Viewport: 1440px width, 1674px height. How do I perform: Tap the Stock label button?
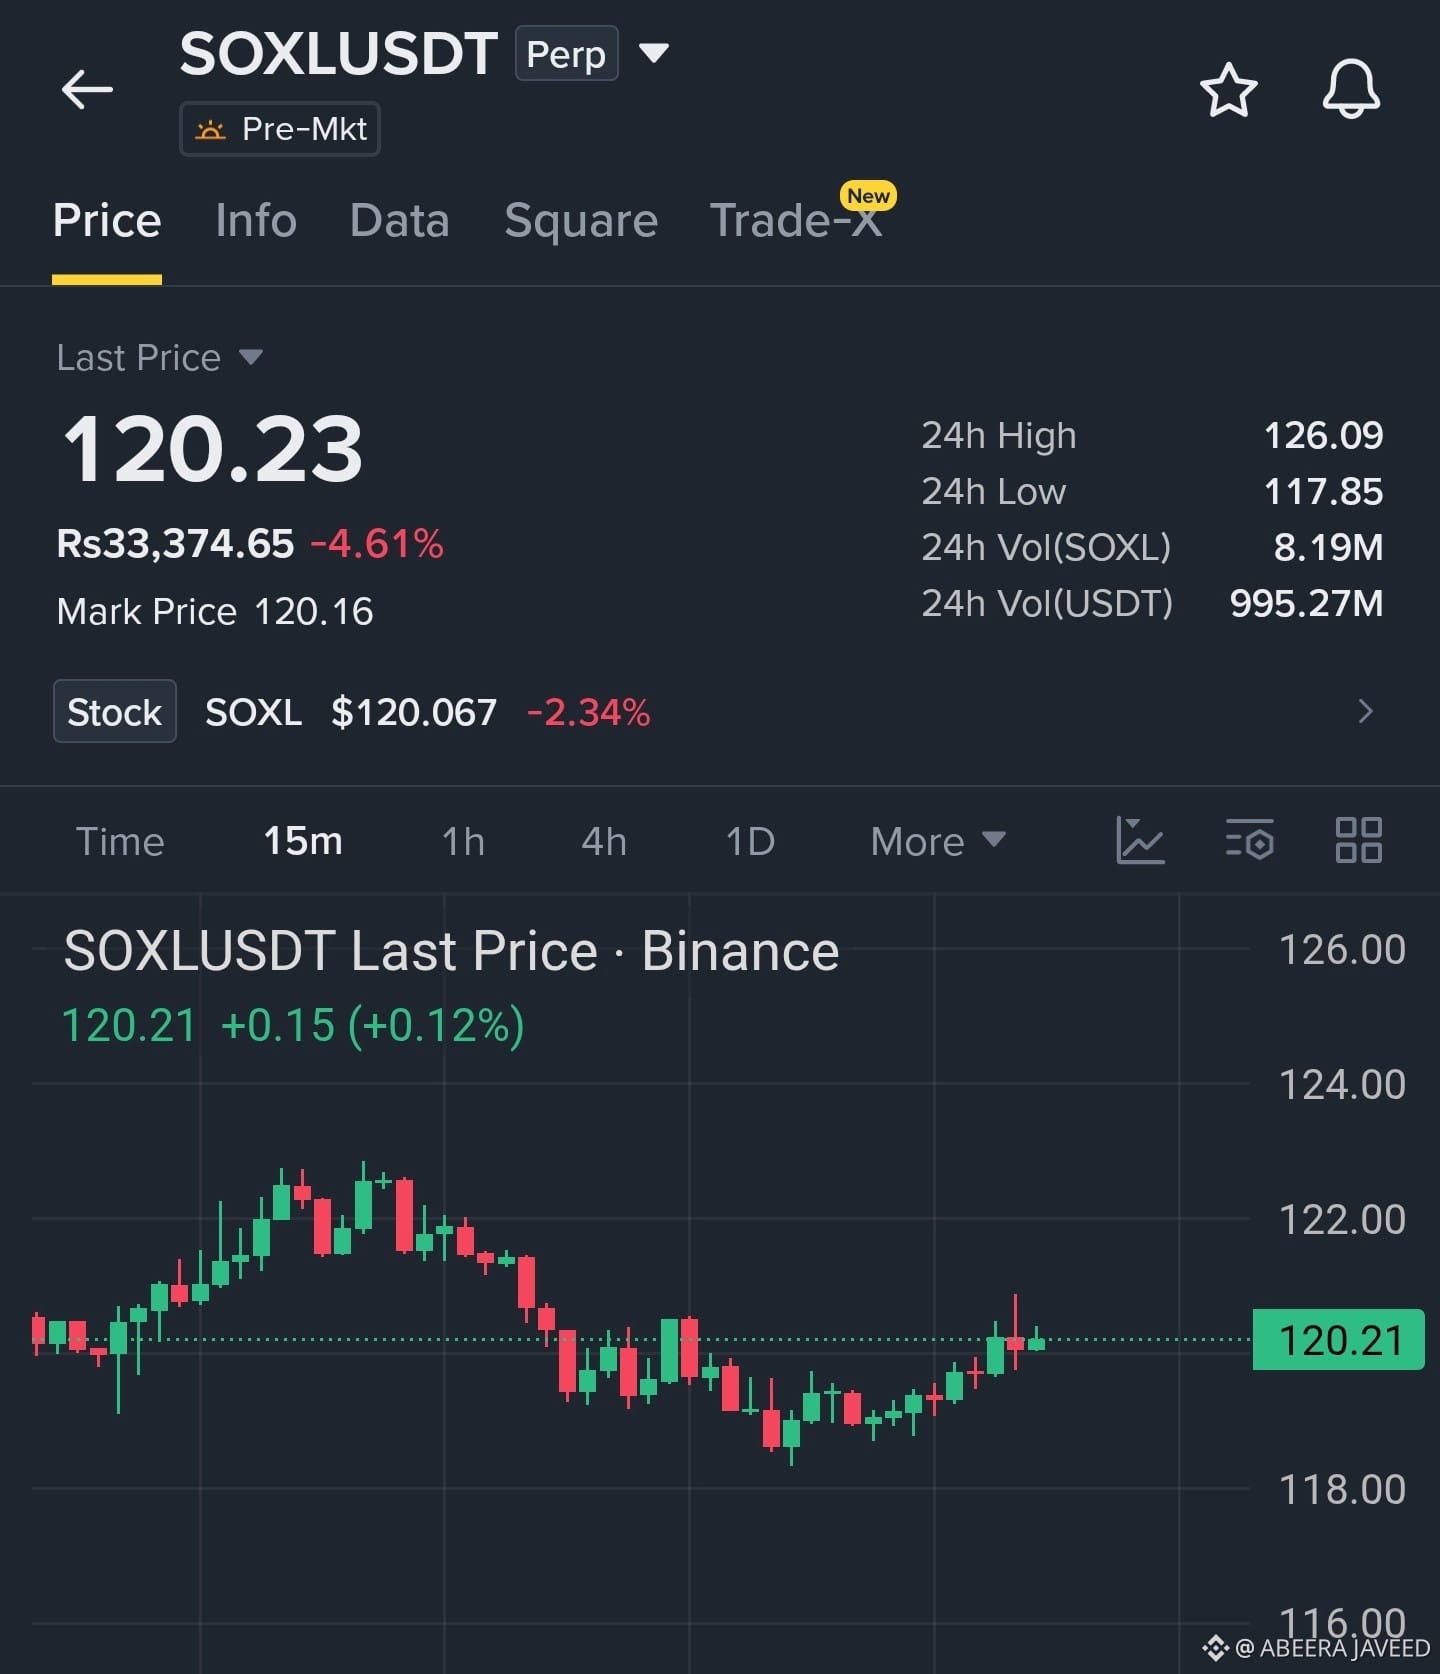coord(115,711)
